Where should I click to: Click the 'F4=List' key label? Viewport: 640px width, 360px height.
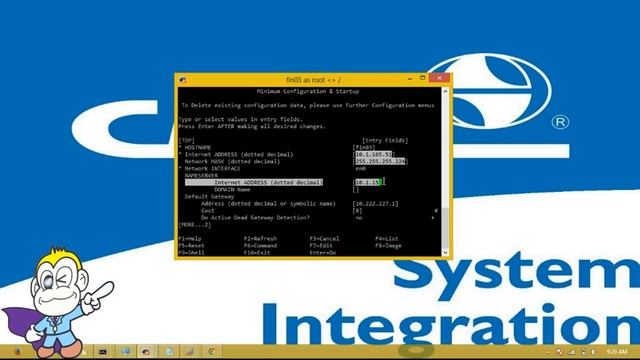pos(387,238)
